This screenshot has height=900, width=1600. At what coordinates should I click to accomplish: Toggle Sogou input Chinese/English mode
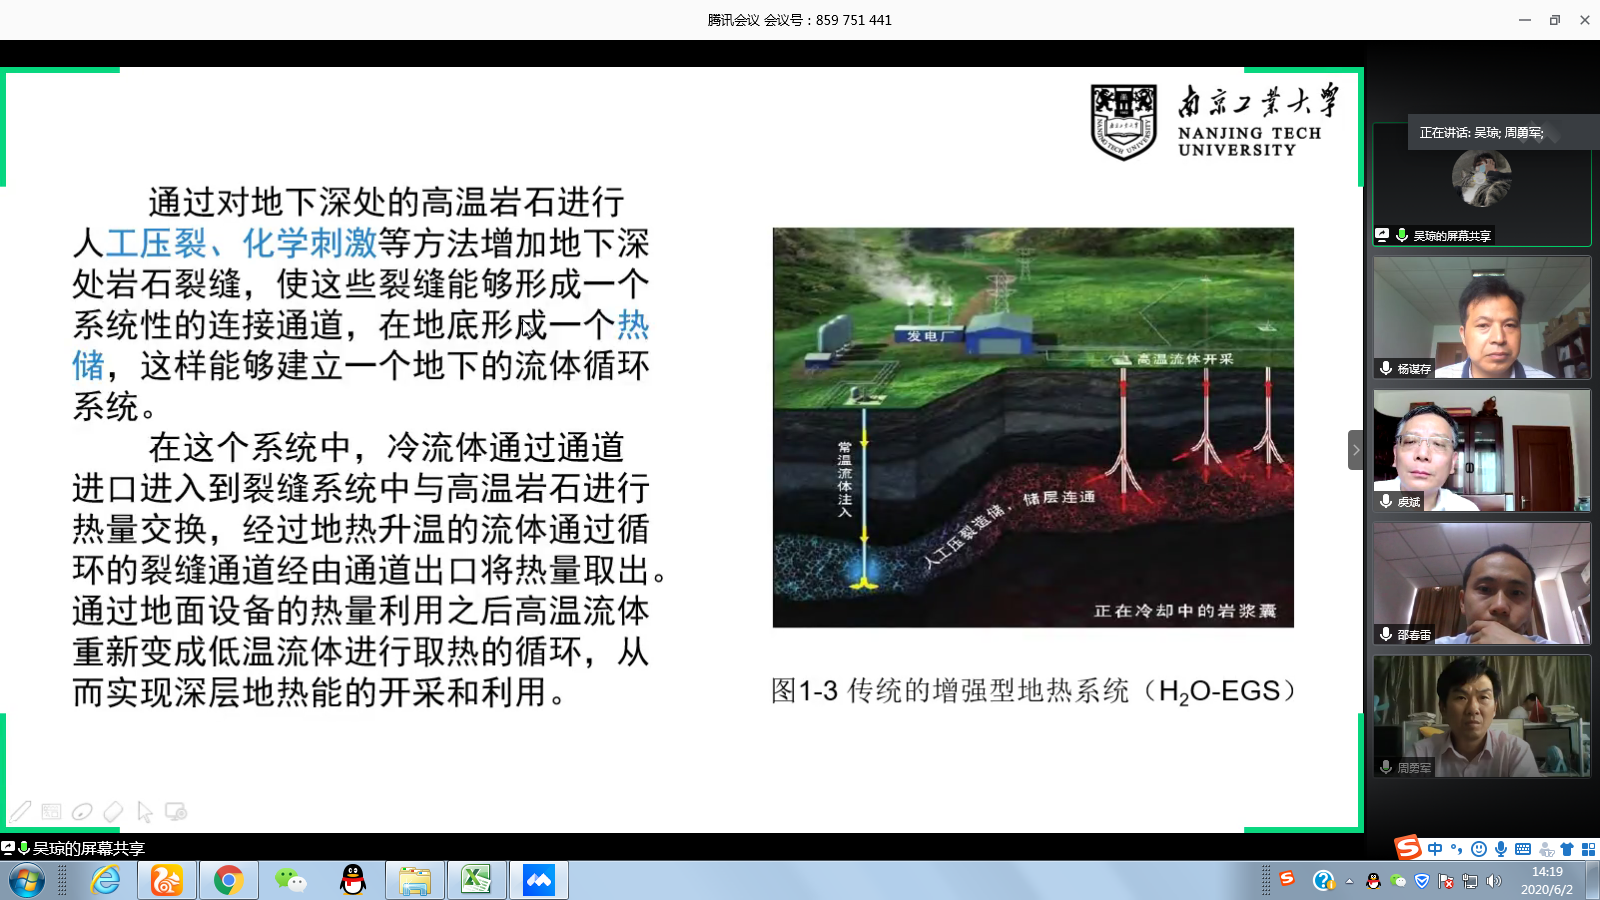(x=1435, y=849)
